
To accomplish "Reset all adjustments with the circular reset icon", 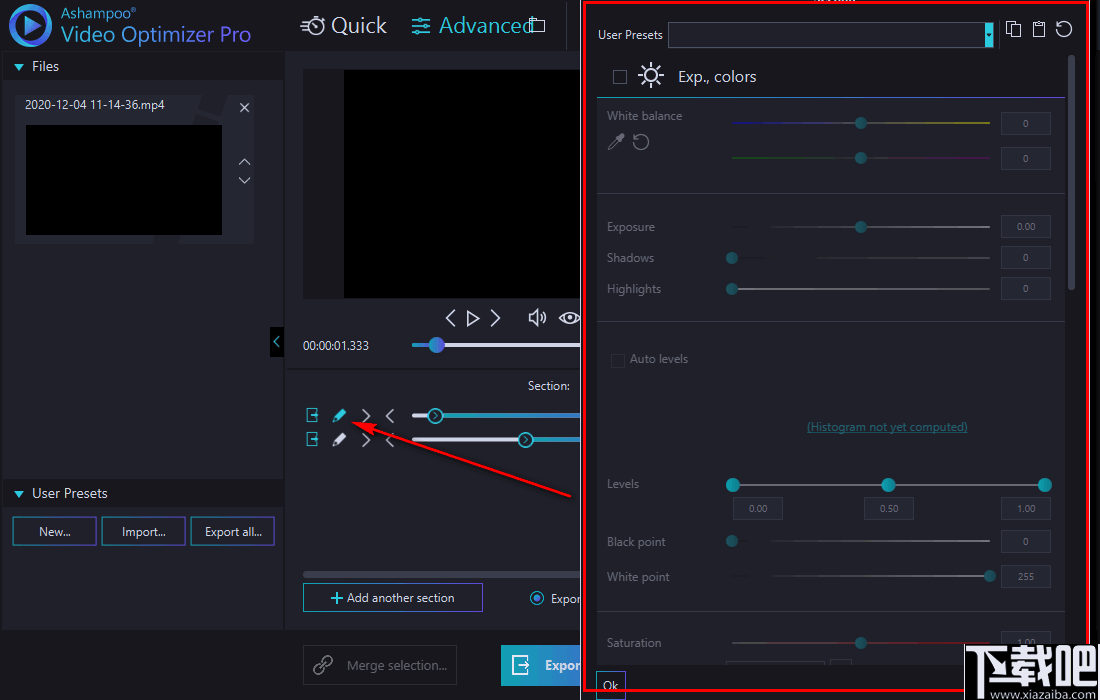I will [1063, 29].
